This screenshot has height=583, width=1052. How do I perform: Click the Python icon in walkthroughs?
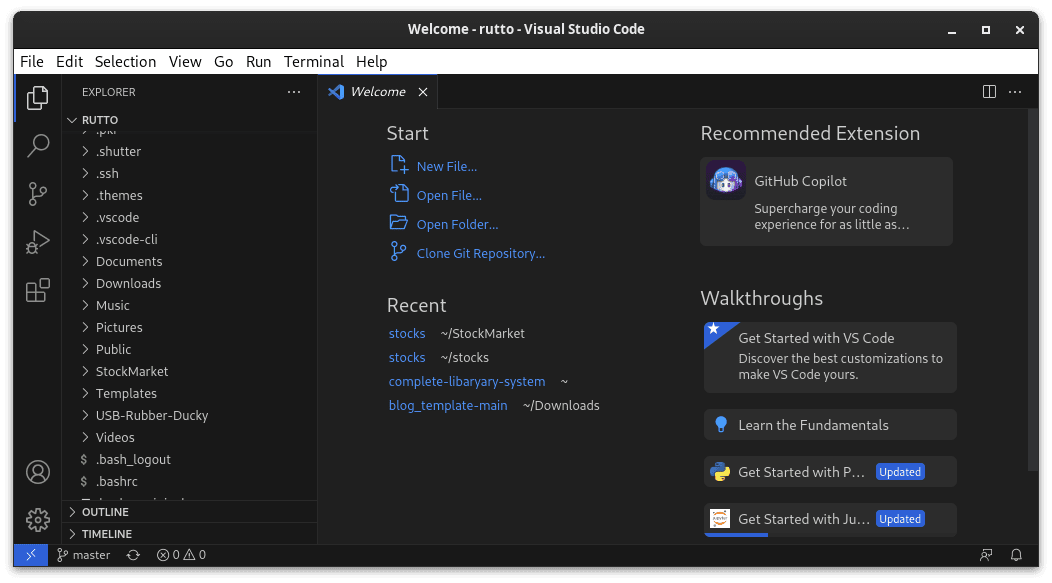click(720, 472)
